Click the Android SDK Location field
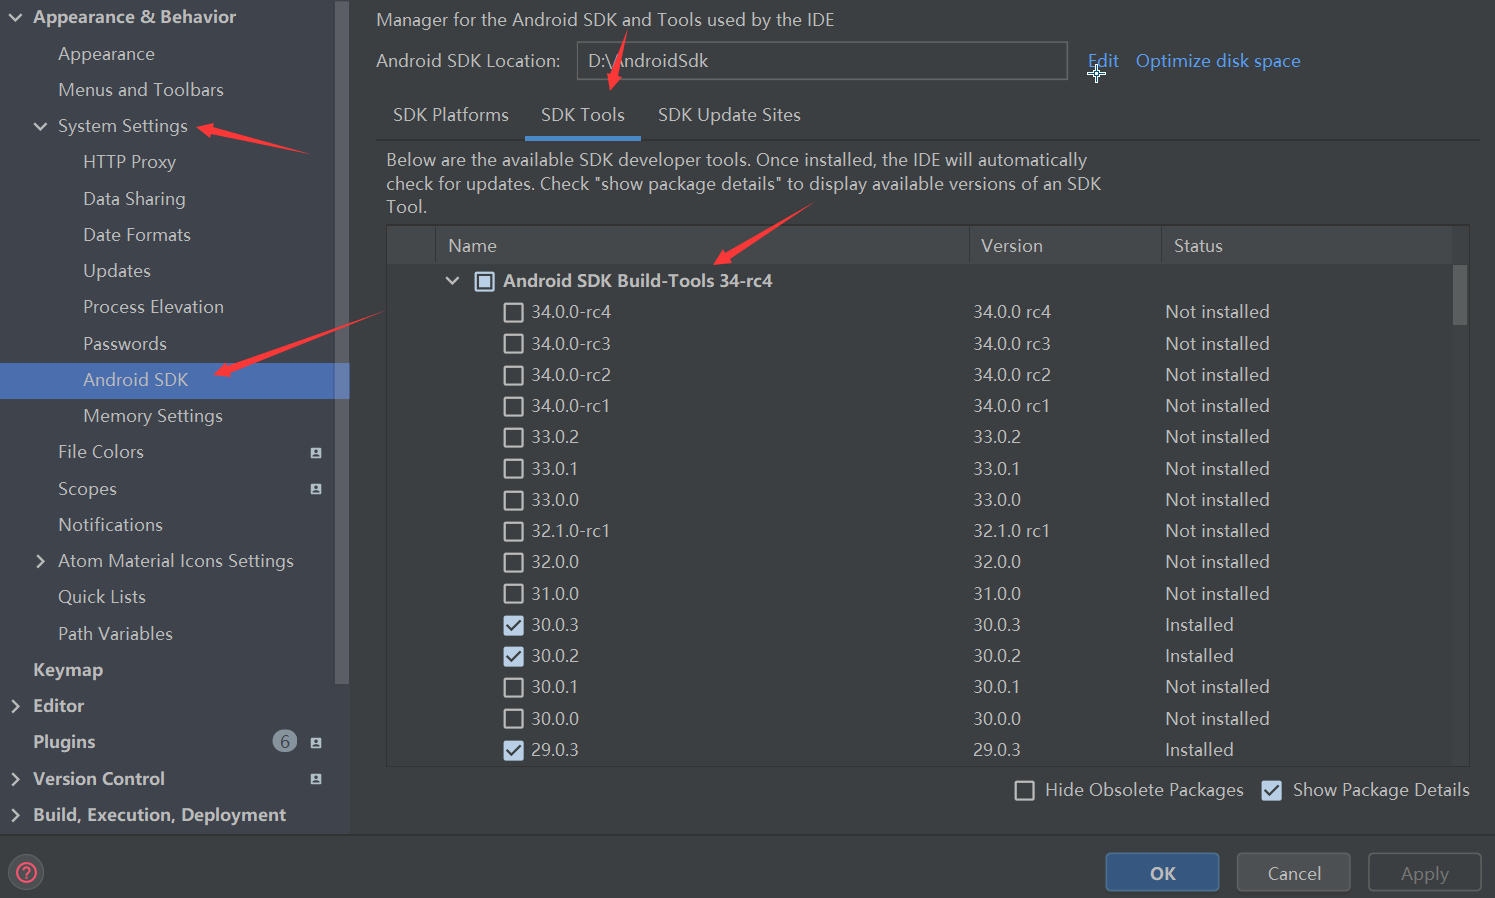 (x=822, y=61)
